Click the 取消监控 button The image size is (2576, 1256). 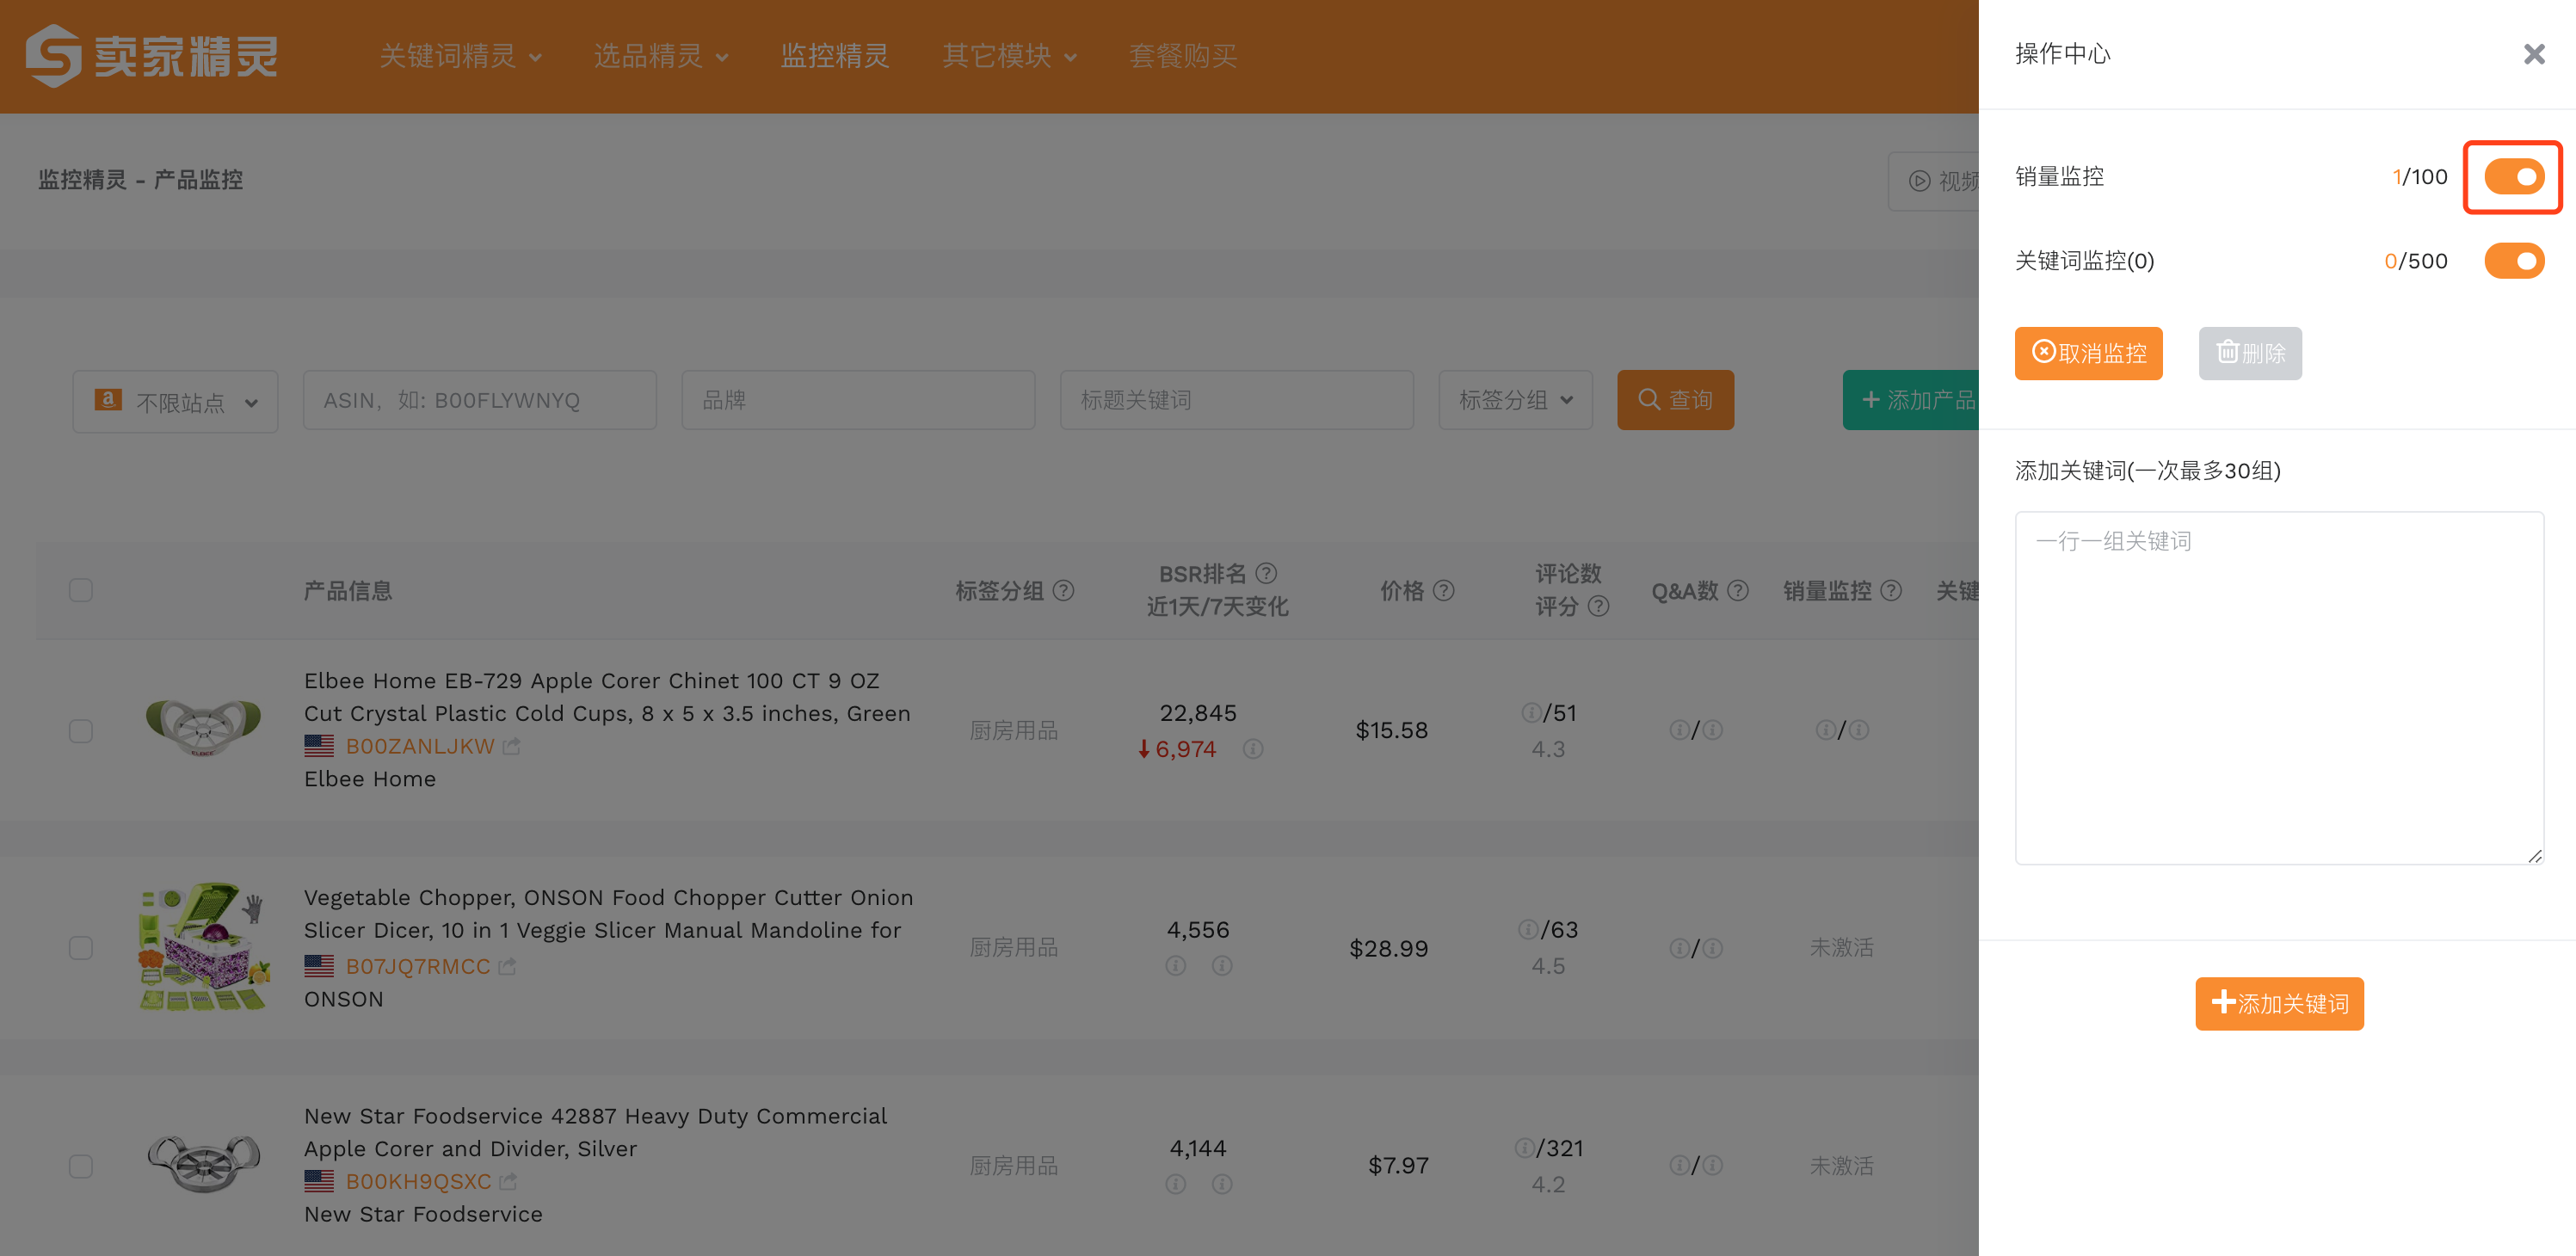(x=2088, y=353)
